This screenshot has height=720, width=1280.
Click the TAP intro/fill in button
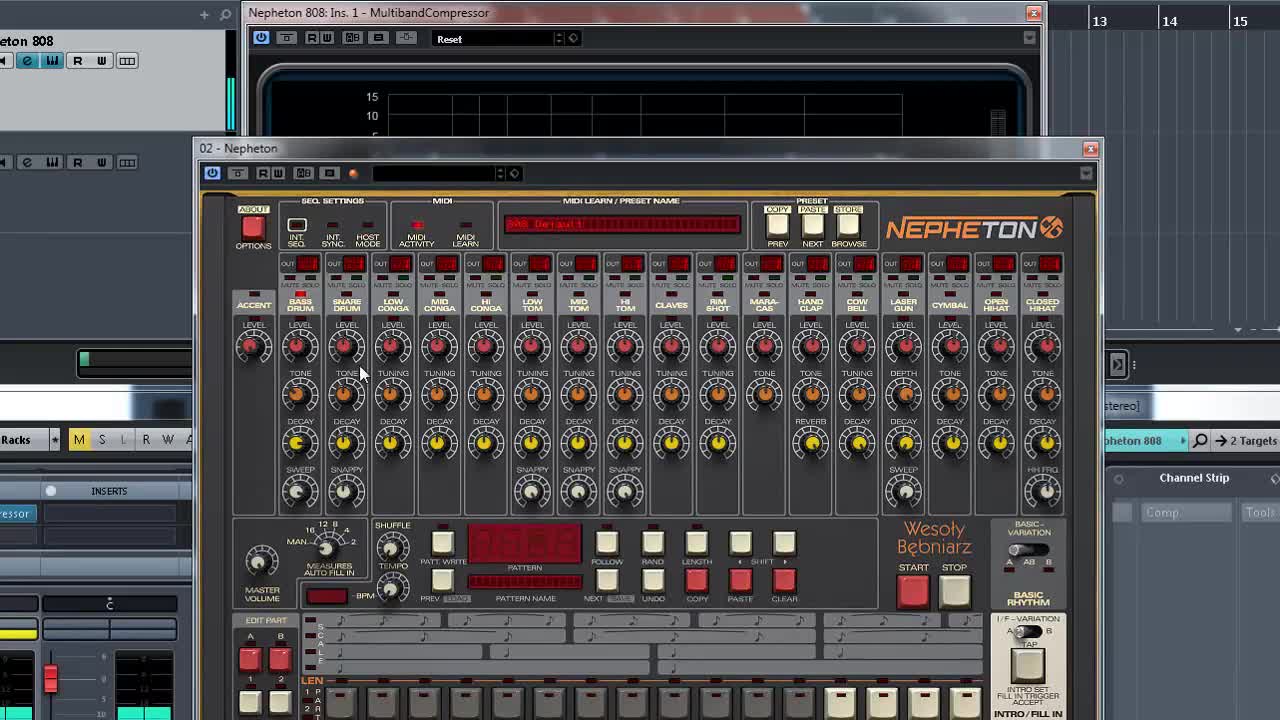click(1027, 665)
